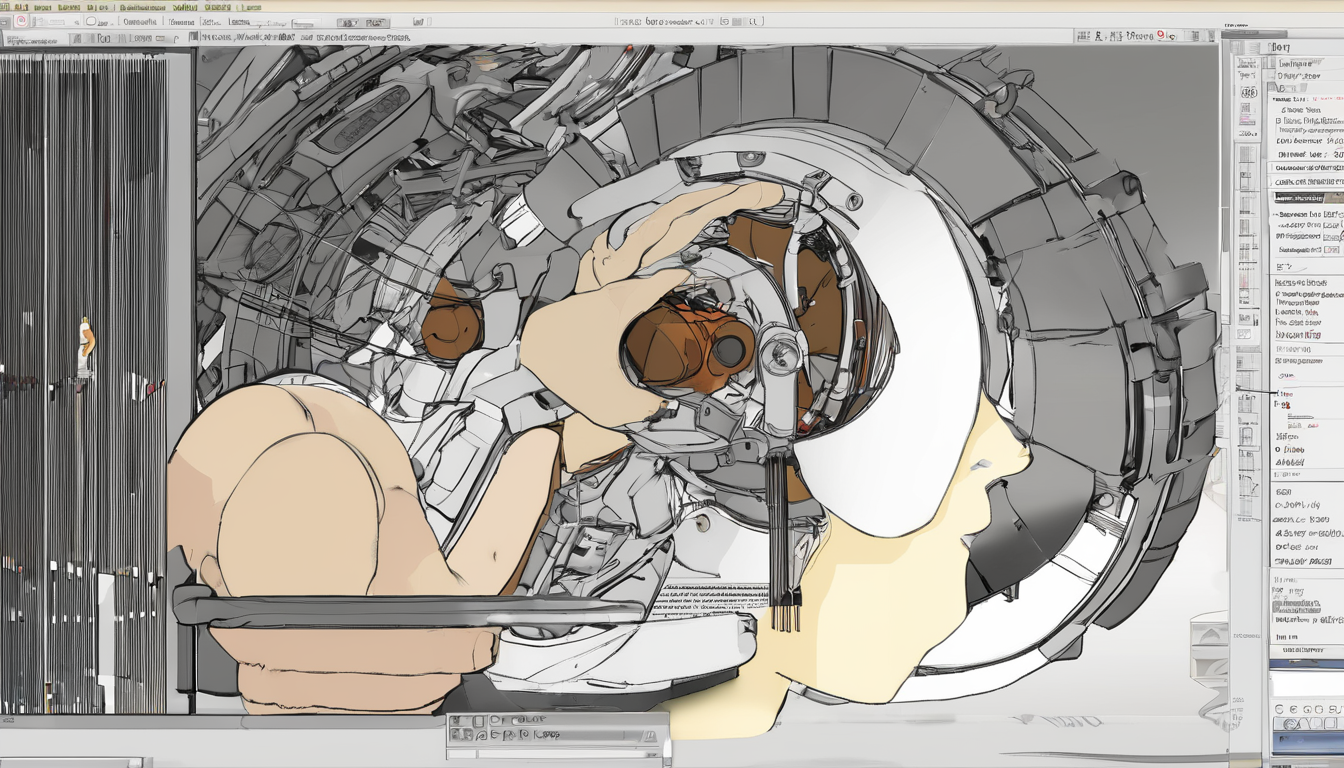This screenshot has width=1344, height=768.
Task: Toggle the radio circle at the start of the bottom-right toolbar
Action: 1278,709
